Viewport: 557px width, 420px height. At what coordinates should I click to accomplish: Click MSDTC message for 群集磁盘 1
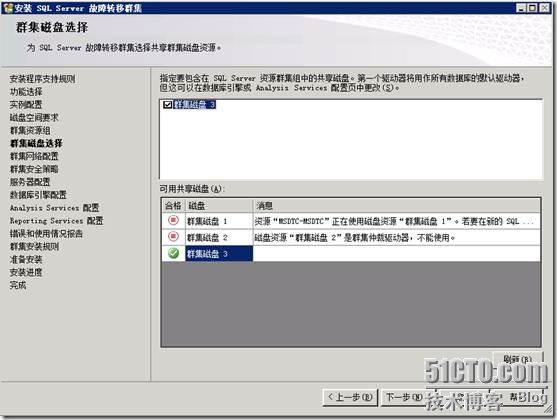click(397, 221)
